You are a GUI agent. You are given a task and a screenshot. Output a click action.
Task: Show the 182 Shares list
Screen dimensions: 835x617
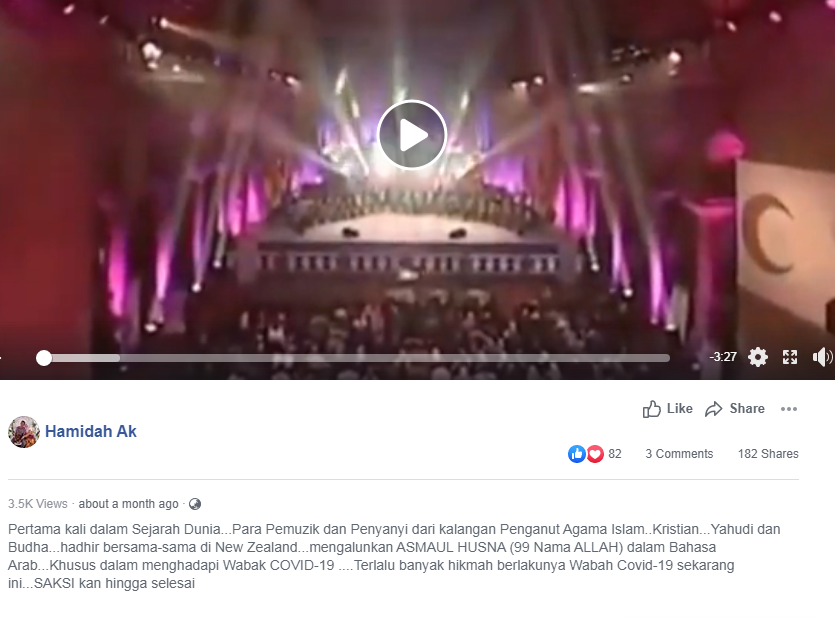(768, 454)
